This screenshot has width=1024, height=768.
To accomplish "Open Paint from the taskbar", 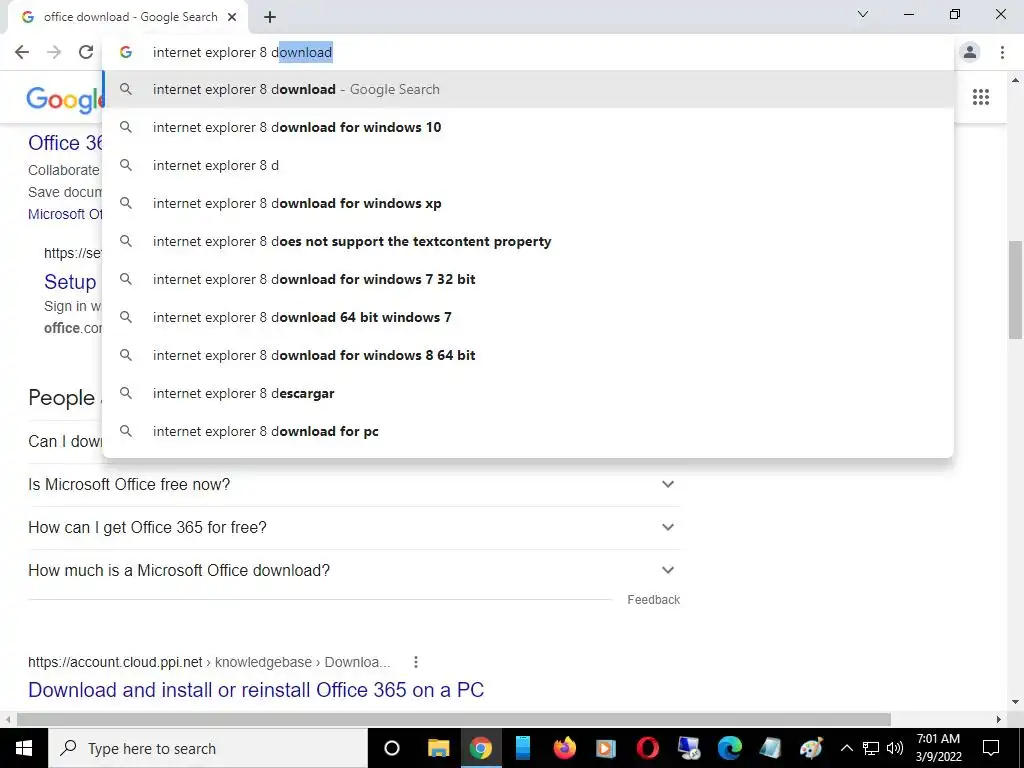I will coord(811,748).
